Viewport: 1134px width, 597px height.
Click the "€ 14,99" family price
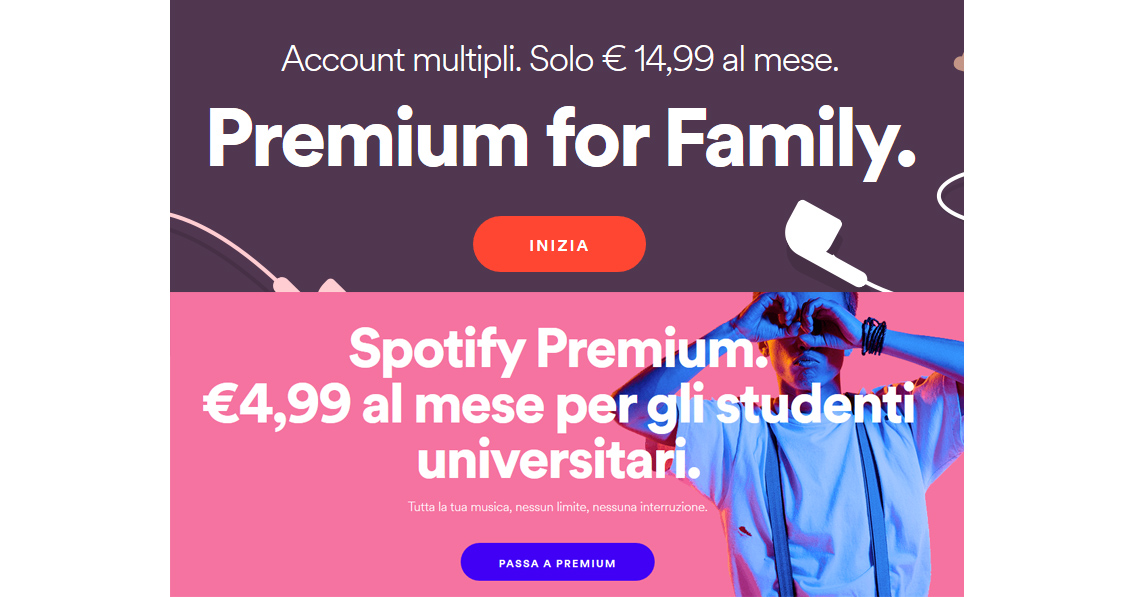click(x=658, y=59)
